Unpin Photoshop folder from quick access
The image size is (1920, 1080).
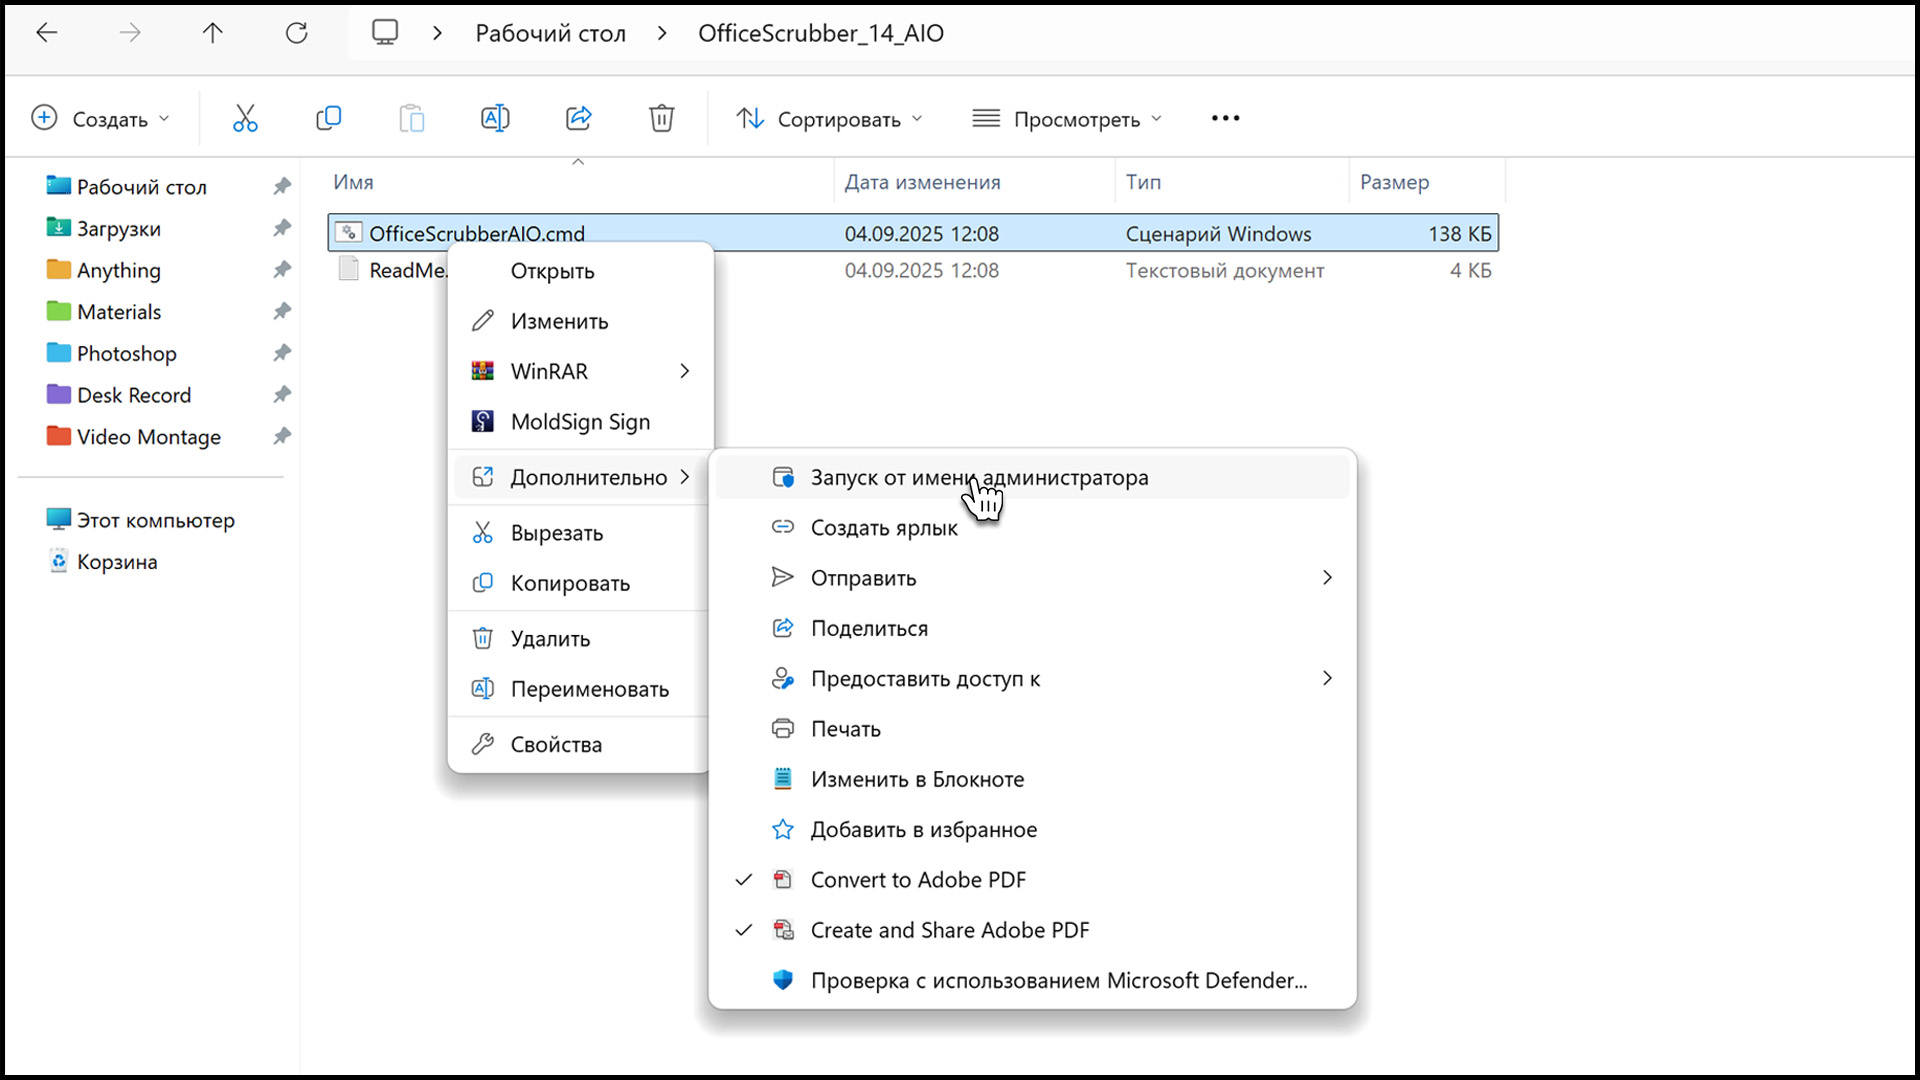282,353
